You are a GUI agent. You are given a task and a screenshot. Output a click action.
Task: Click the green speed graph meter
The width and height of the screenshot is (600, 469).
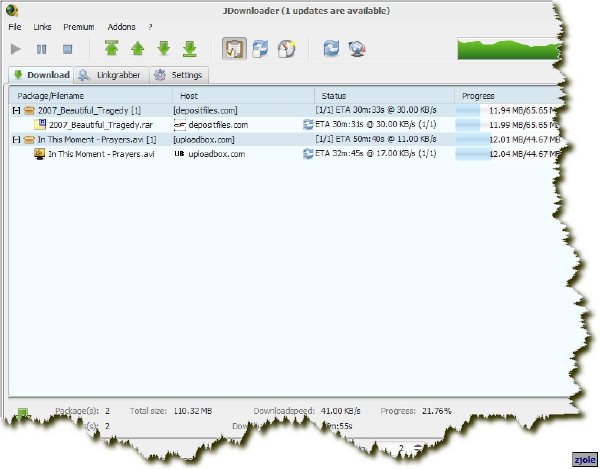508,49
